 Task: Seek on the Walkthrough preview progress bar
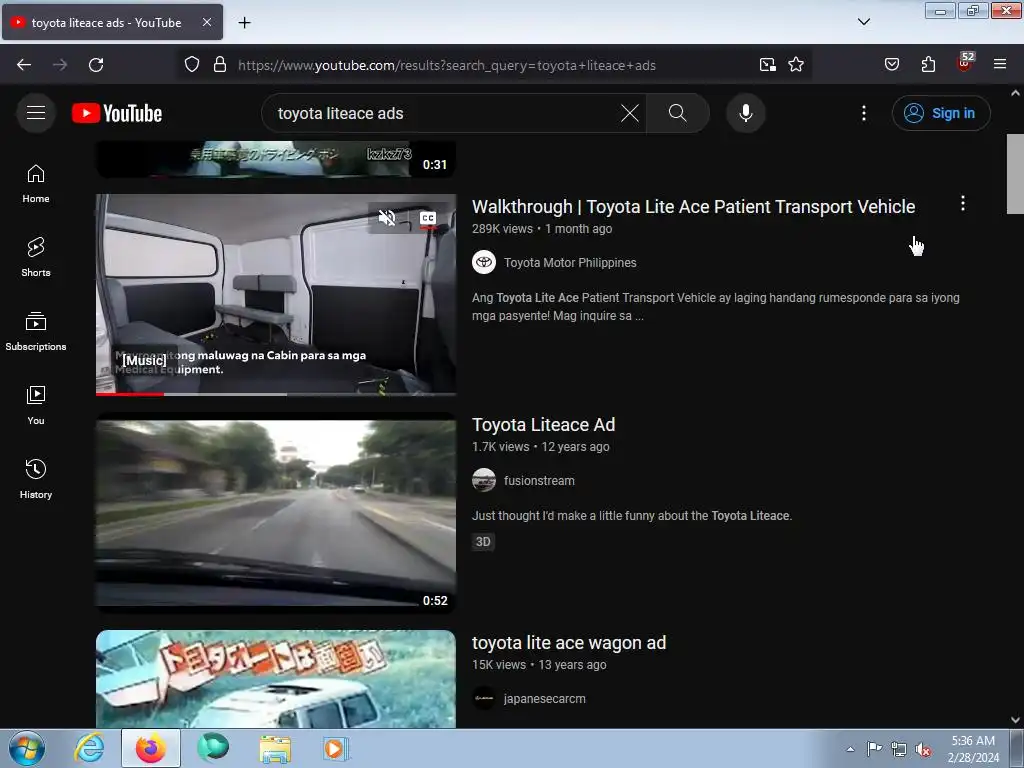(x=276, y=394)
